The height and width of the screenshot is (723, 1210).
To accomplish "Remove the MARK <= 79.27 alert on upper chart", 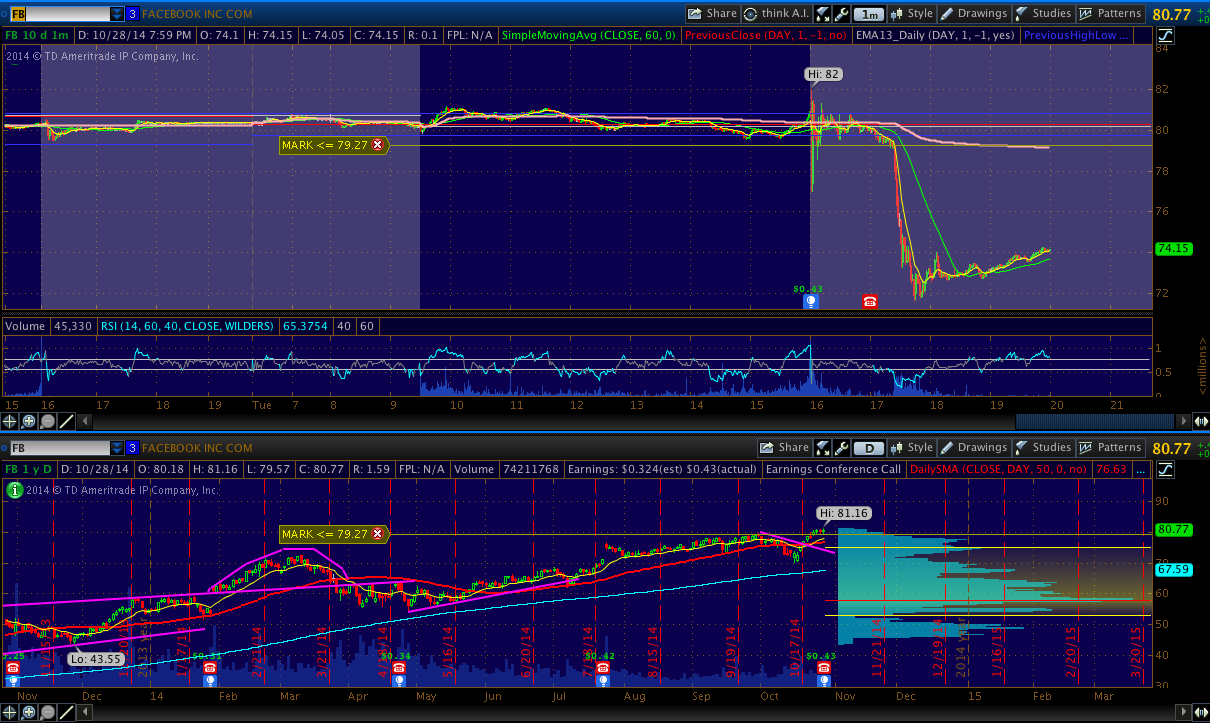I will (377, 145).
